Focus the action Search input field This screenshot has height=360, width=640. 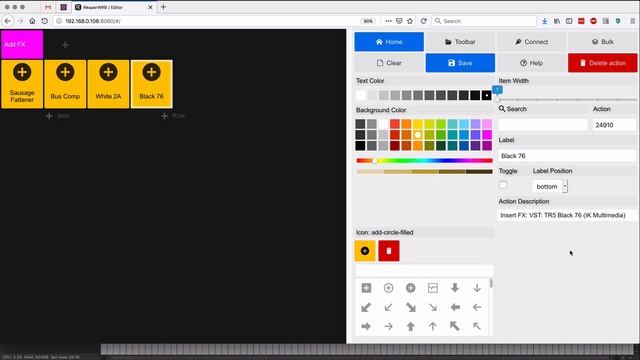[543, 125]
